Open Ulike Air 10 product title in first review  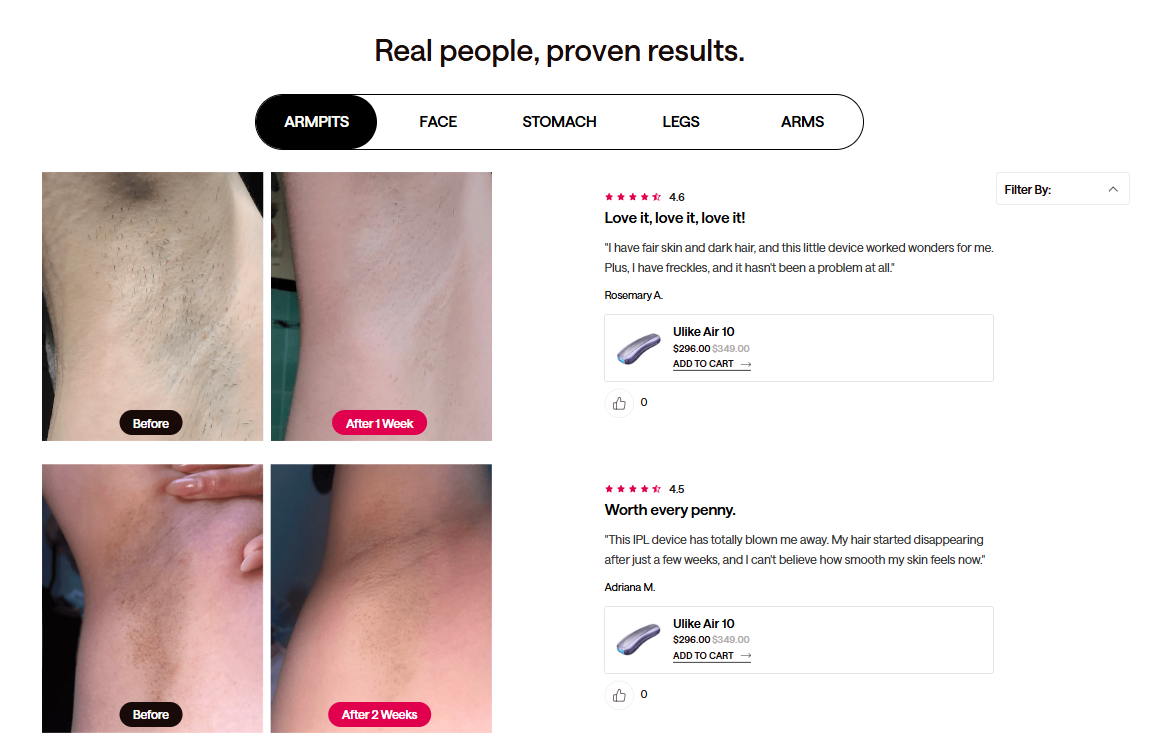[704, 332]
